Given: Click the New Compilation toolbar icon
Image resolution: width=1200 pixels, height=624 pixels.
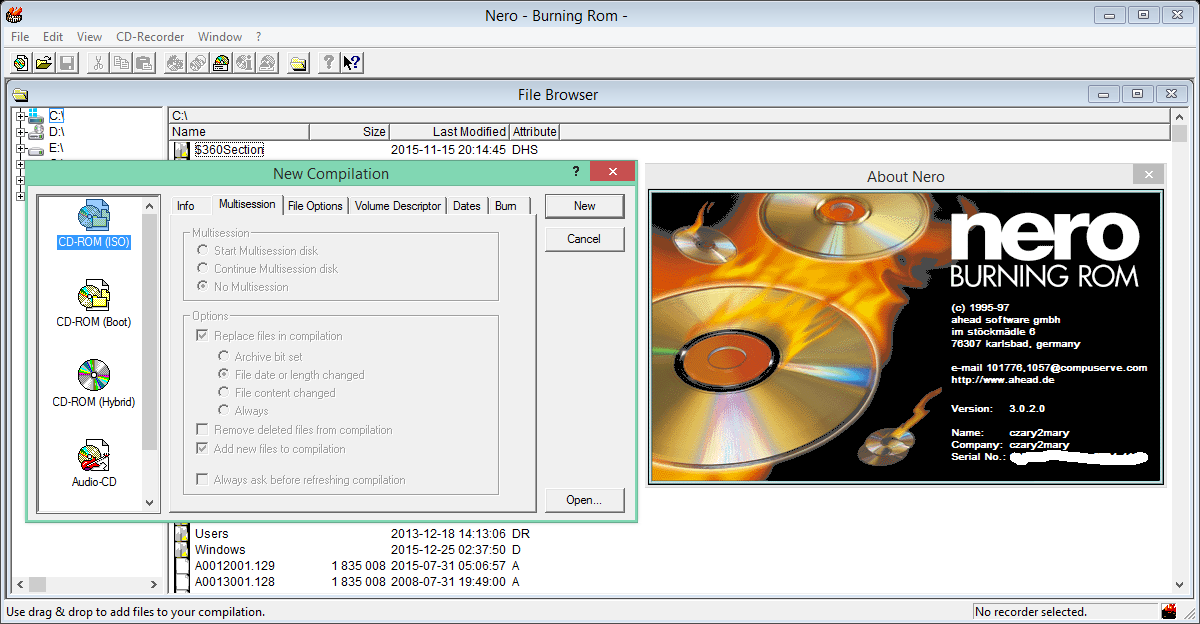Looking at the screenshot, I should click(x=21, y=63).
